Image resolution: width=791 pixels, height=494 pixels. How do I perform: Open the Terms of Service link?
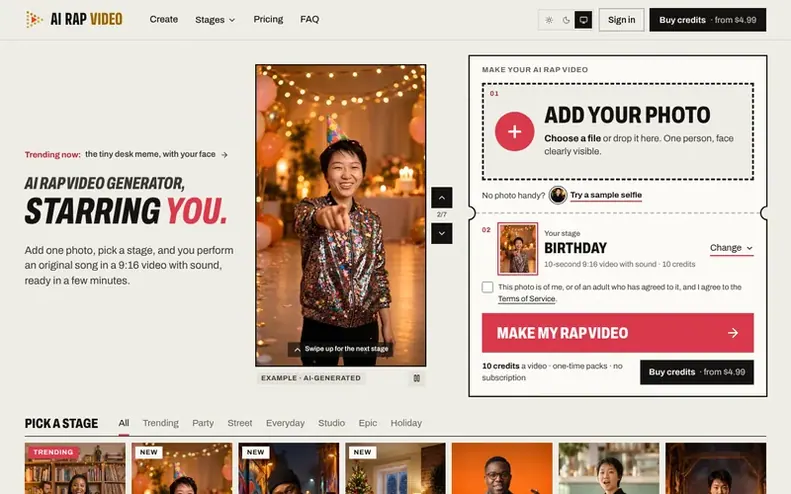point(527,299)
